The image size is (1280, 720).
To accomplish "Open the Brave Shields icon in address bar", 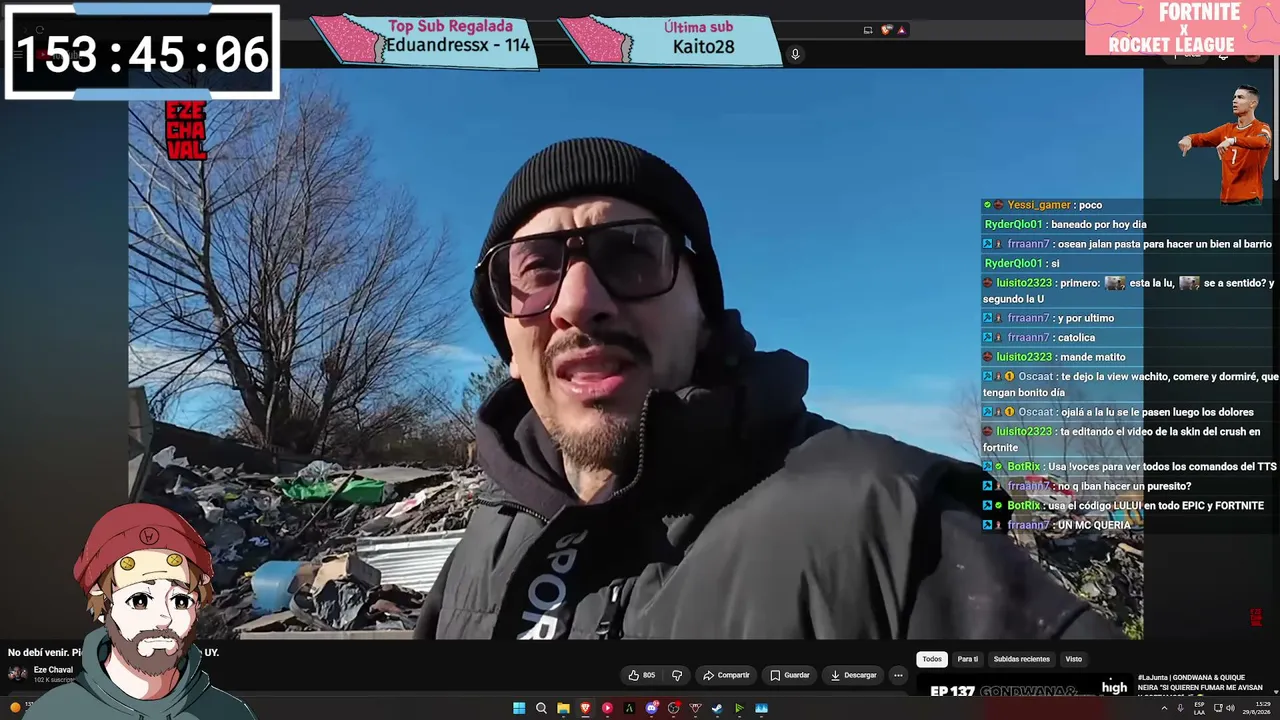I will click(885, 30).
